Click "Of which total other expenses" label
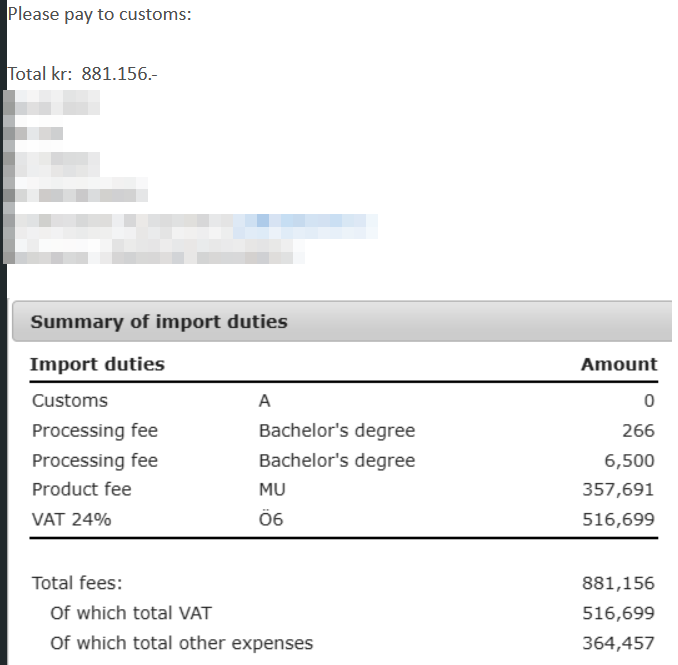 [181, 643]
